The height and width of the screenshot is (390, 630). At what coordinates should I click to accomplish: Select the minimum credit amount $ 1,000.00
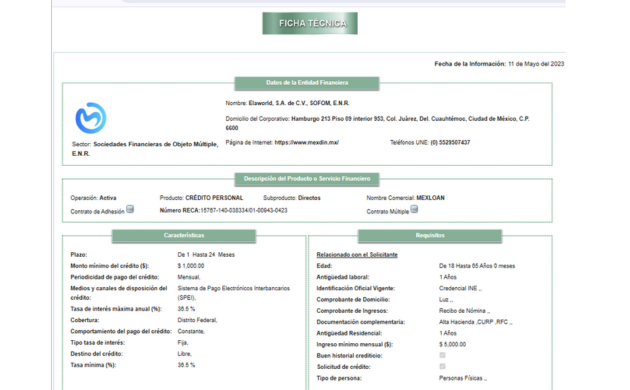point(191,266)
